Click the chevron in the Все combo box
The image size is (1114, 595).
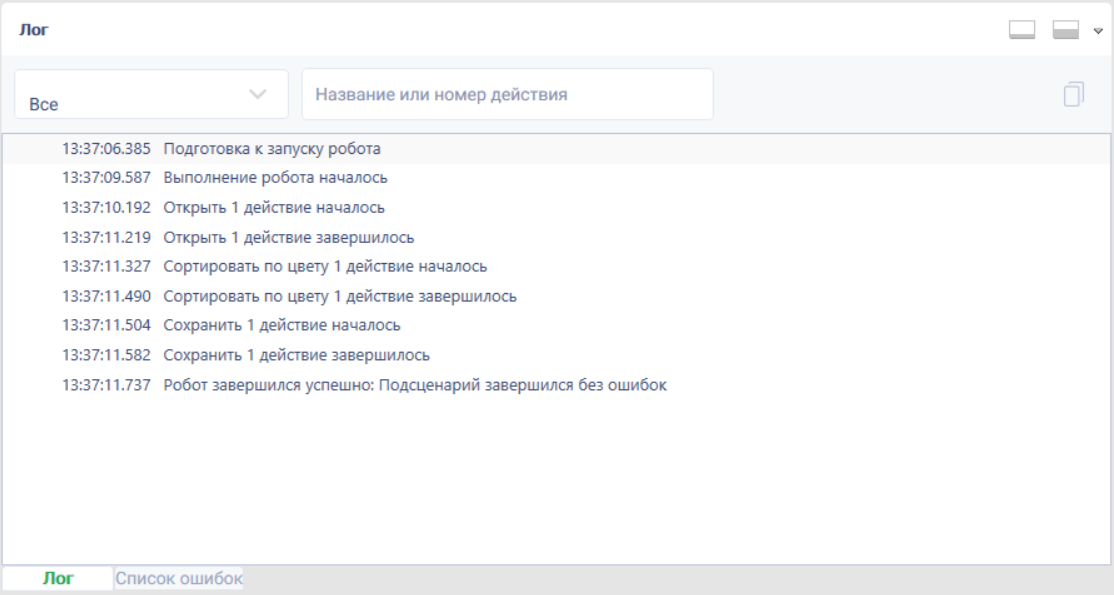(258, 94)
